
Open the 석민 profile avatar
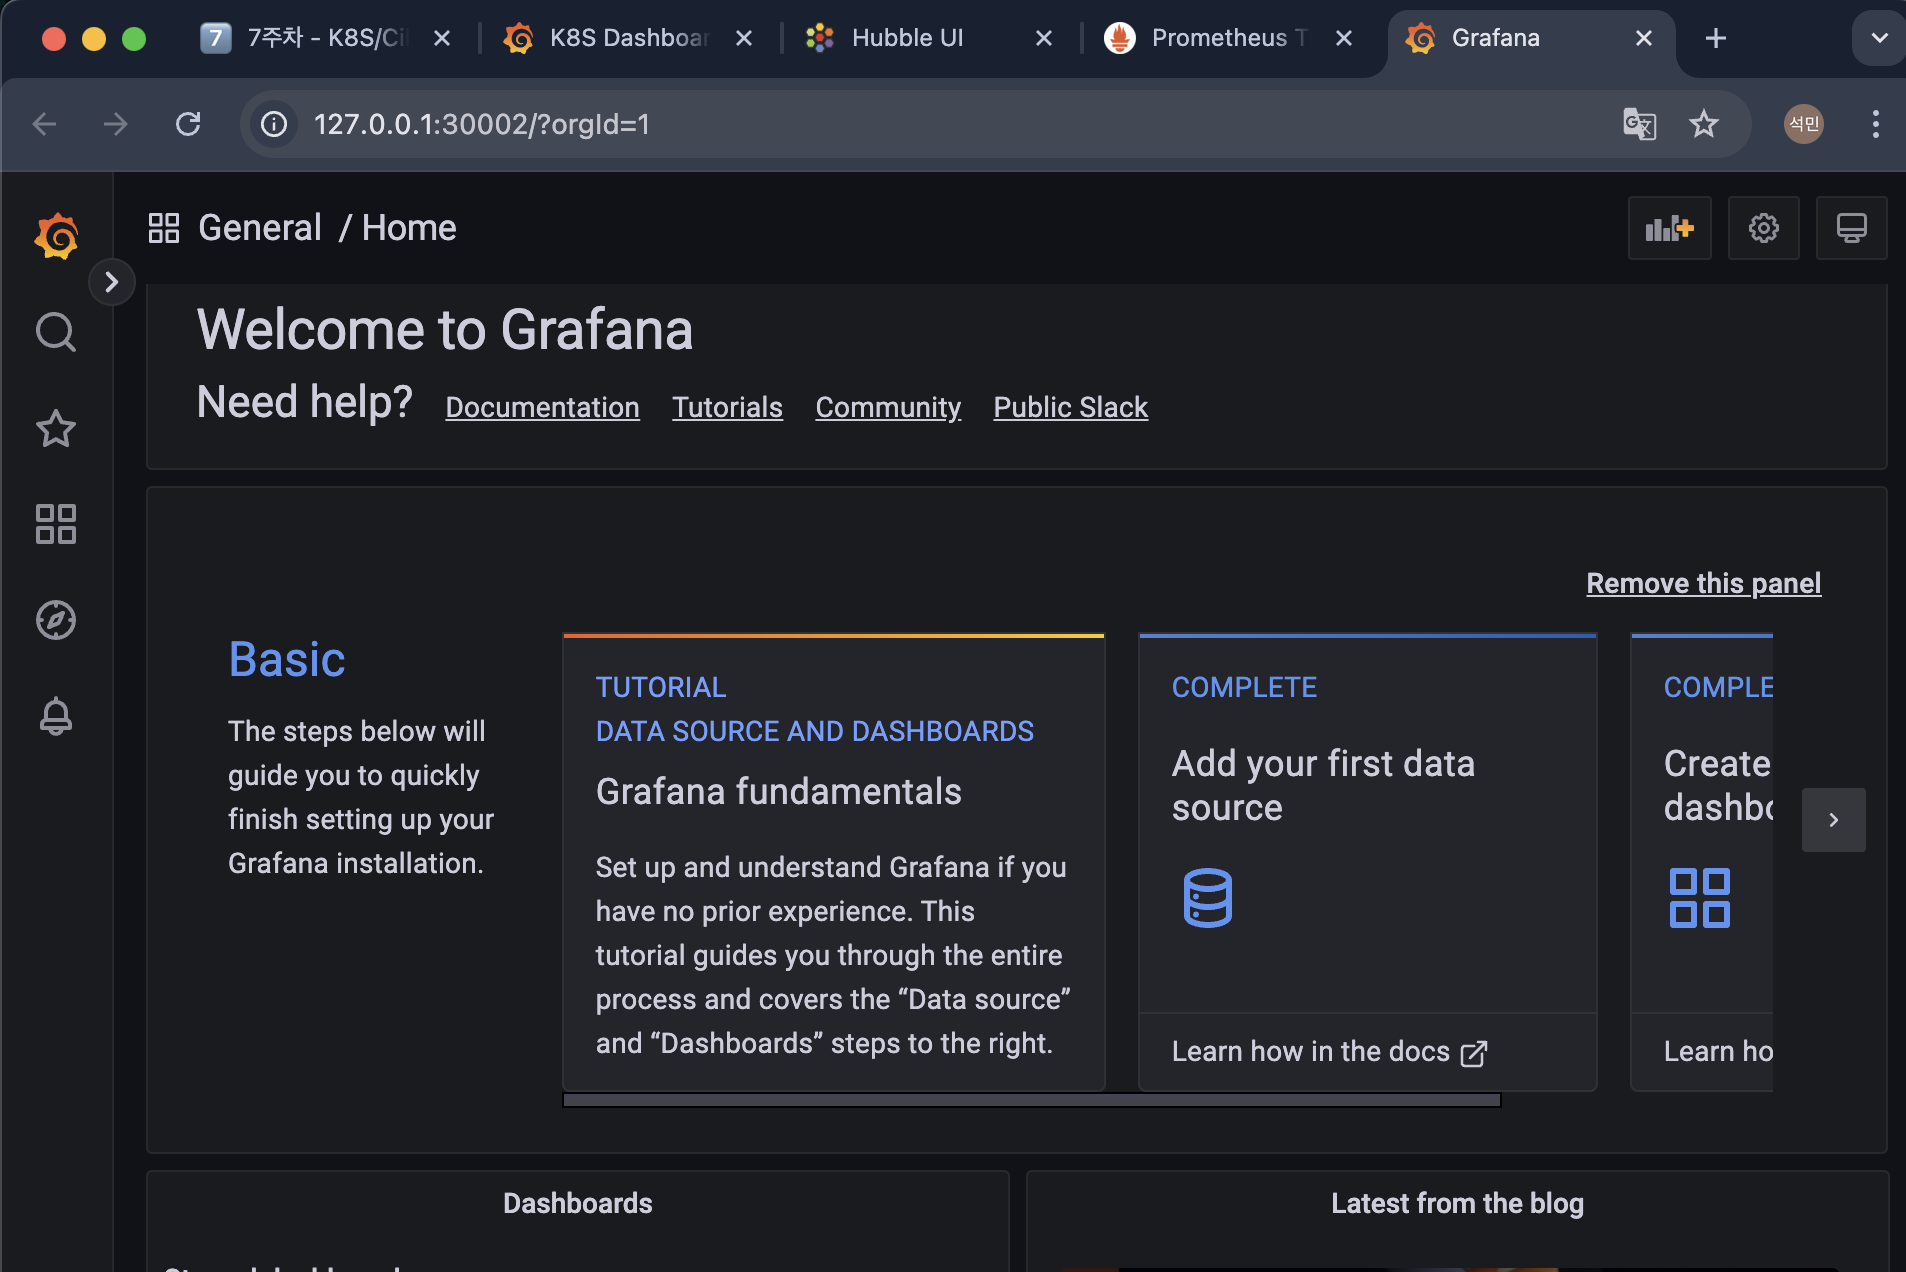coord(1804,124)
